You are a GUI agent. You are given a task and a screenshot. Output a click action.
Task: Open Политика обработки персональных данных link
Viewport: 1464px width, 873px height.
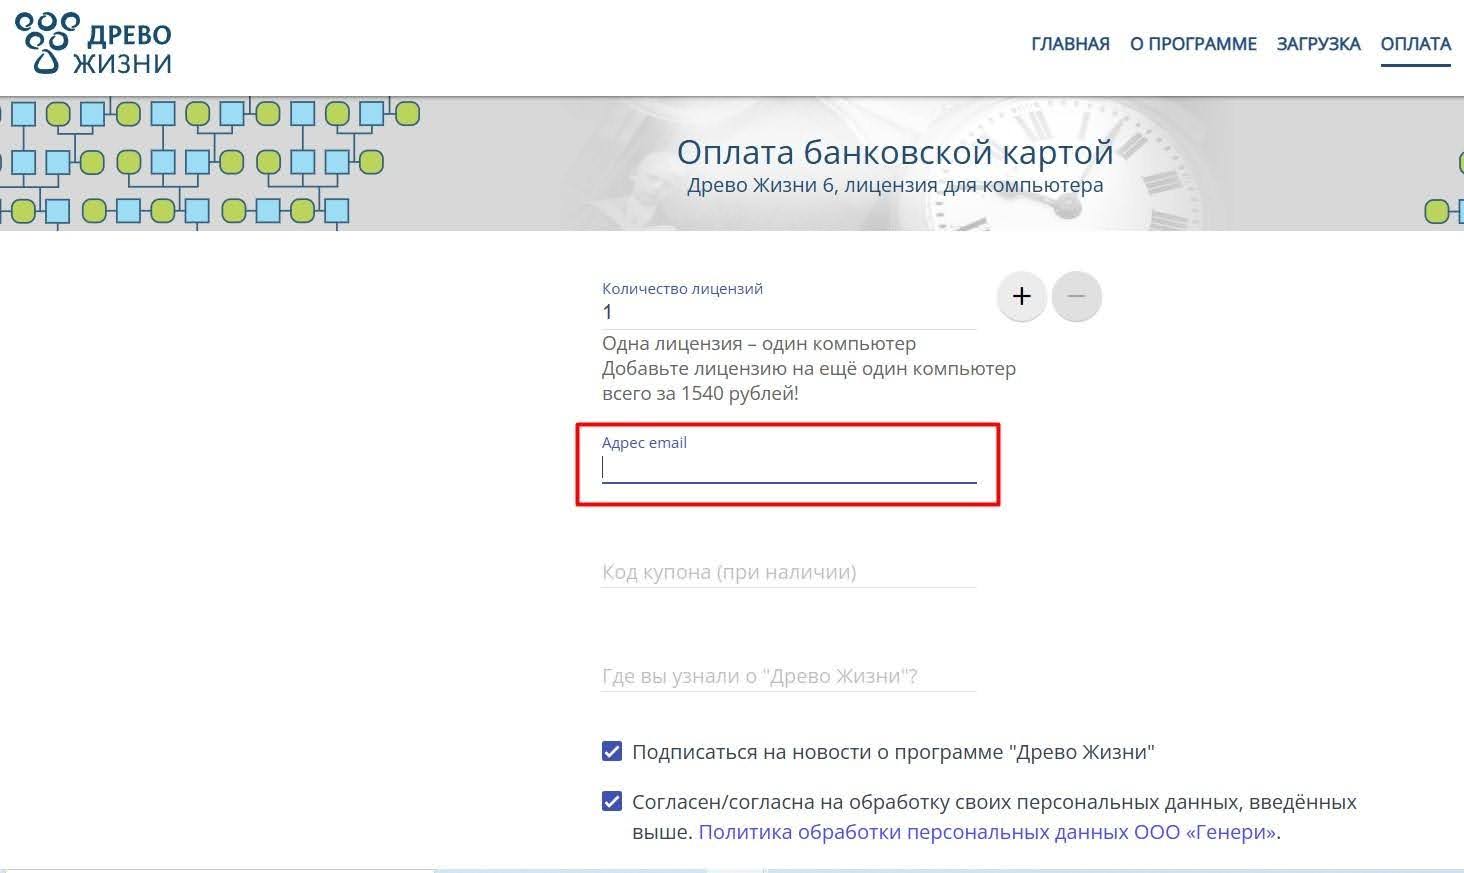click(987, 832)
